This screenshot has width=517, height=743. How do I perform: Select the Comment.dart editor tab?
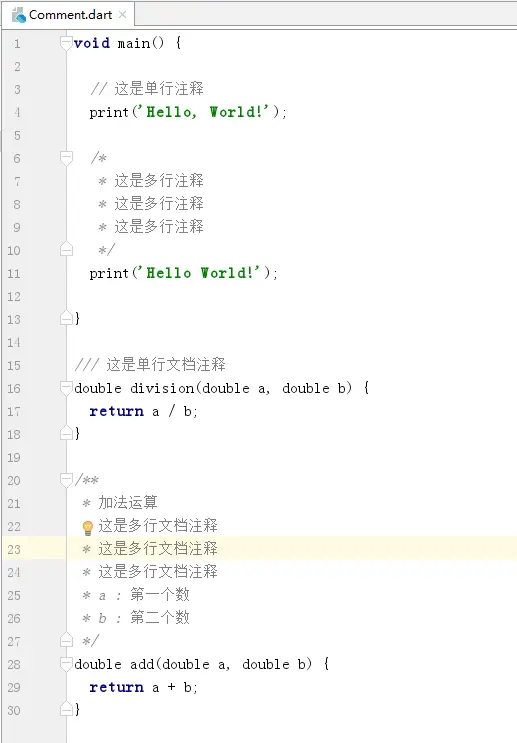coord(68,15)
